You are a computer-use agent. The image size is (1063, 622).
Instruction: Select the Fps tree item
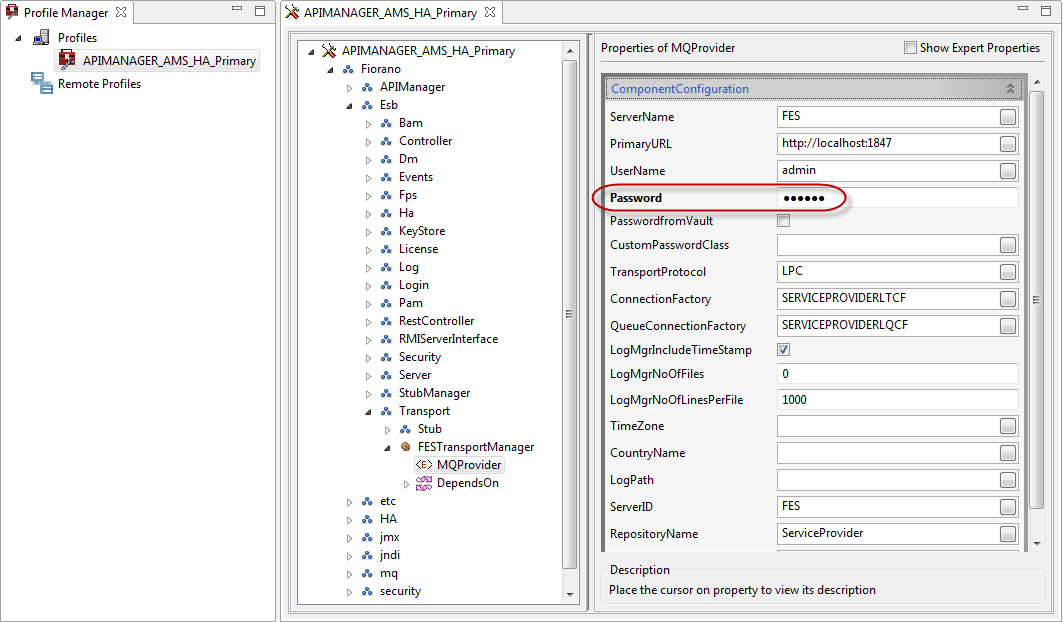pos(408,195)
